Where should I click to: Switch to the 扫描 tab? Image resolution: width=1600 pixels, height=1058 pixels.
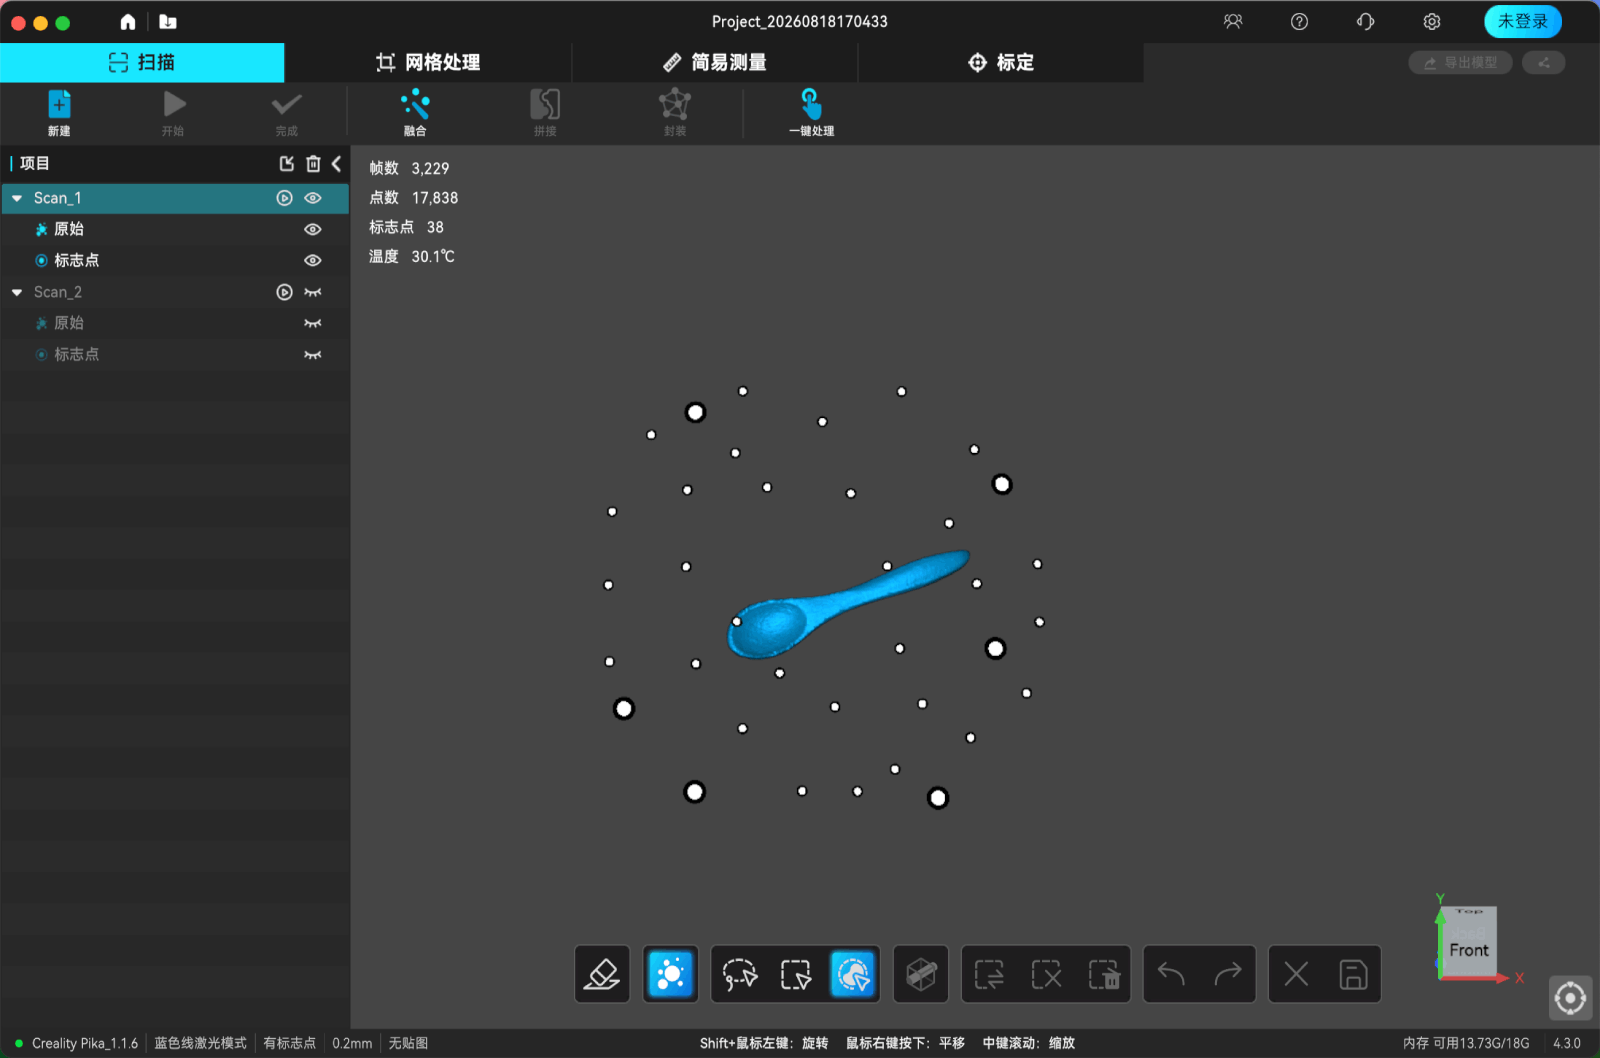pos(142,62)
